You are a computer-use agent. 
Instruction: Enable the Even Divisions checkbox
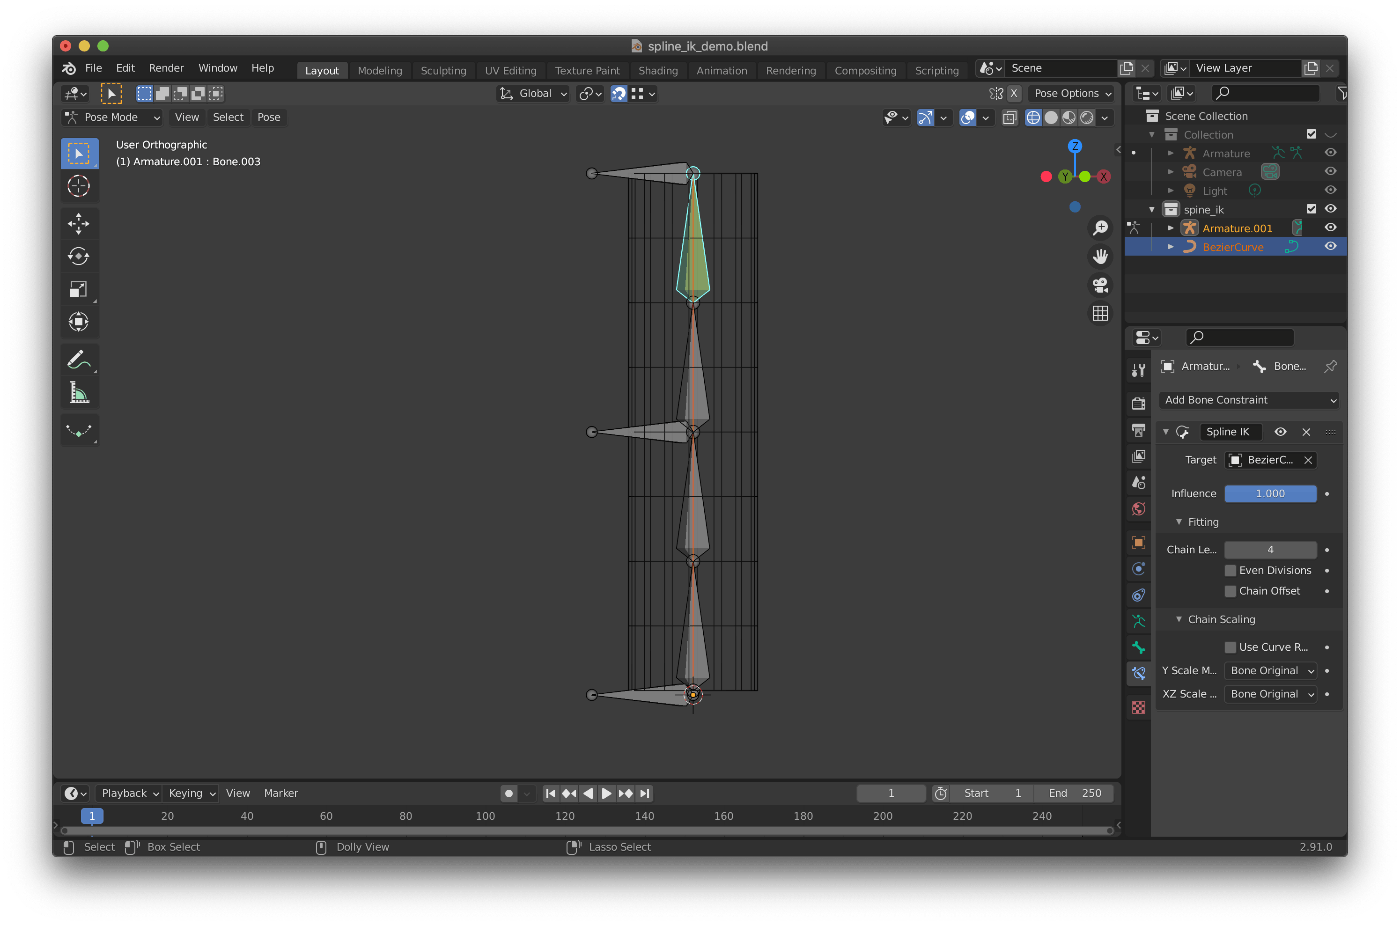[x=1230, y=570]
